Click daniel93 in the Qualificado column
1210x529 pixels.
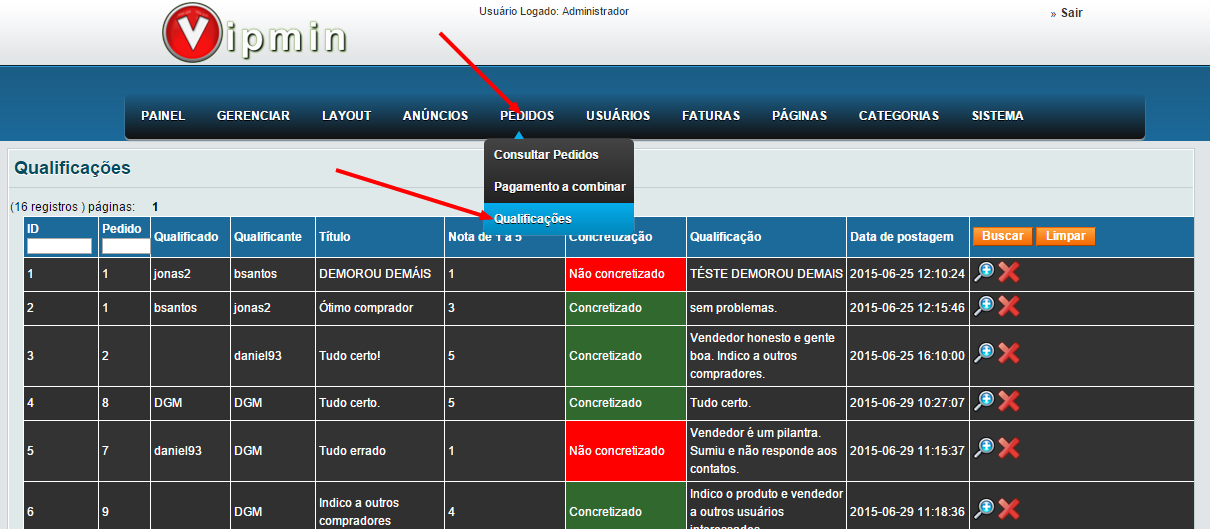[178, 451]
